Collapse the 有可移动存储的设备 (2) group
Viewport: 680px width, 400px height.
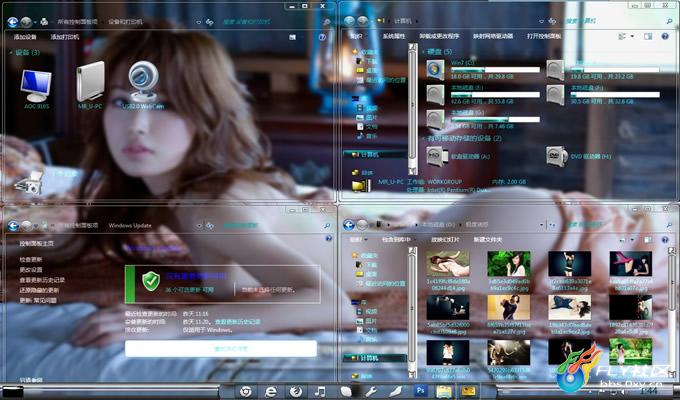point(423,138)
